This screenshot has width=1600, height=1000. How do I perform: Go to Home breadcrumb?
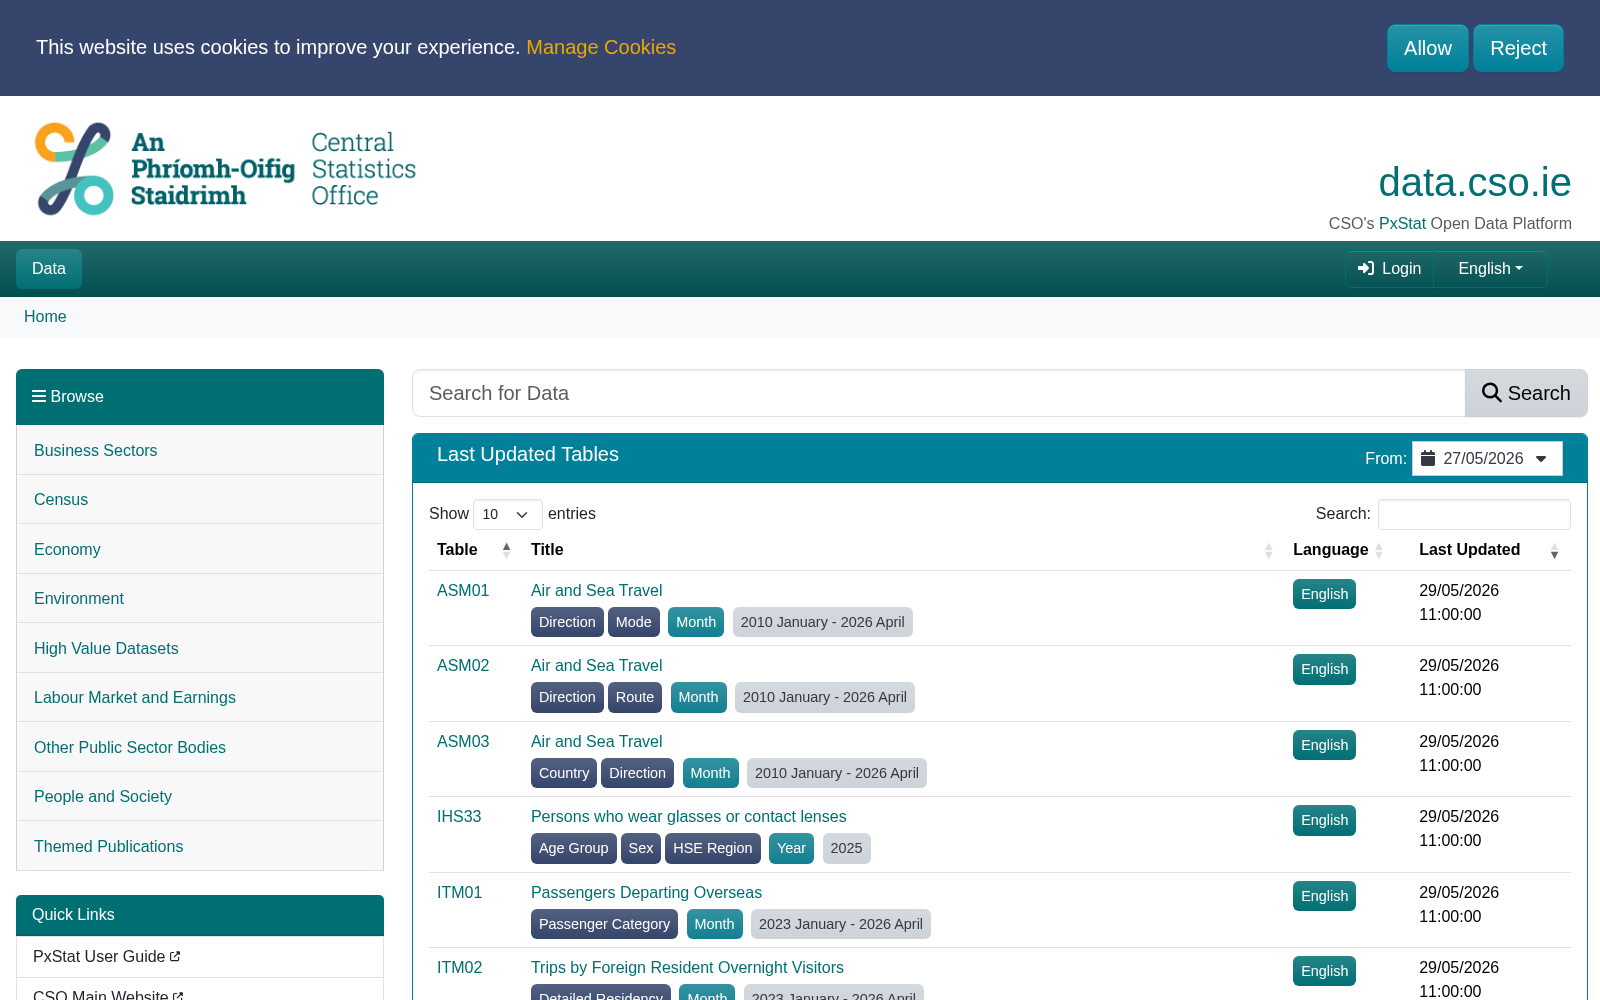(x=45, y=316)
